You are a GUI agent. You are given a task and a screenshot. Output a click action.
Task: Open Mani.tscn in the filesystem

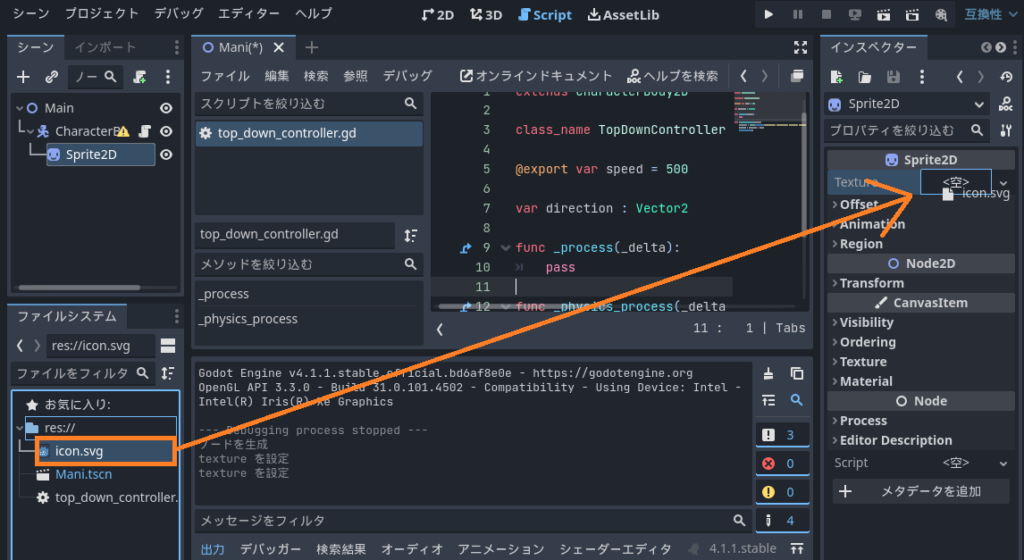[84, 474]
